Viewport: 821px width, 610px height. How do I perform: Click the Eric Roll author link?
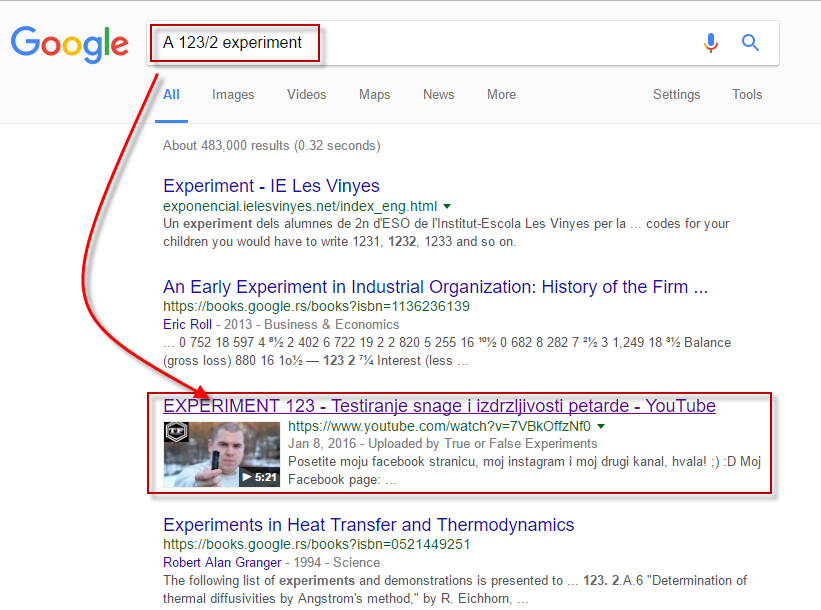(187, 325)
